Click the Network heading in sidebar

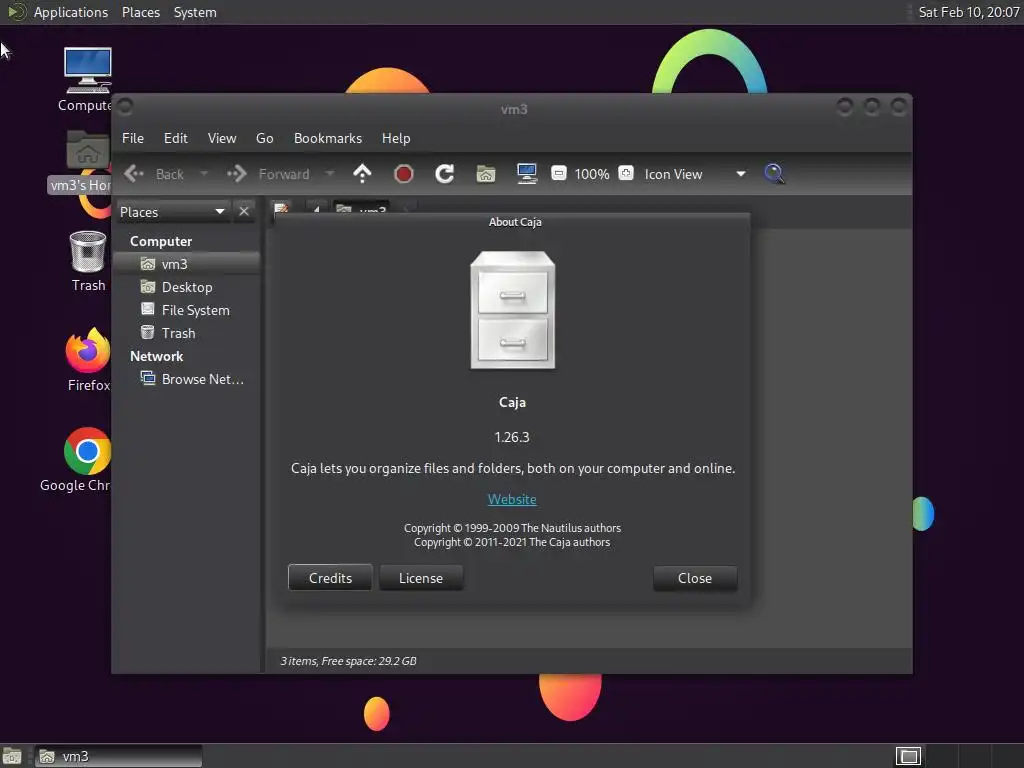156,356
